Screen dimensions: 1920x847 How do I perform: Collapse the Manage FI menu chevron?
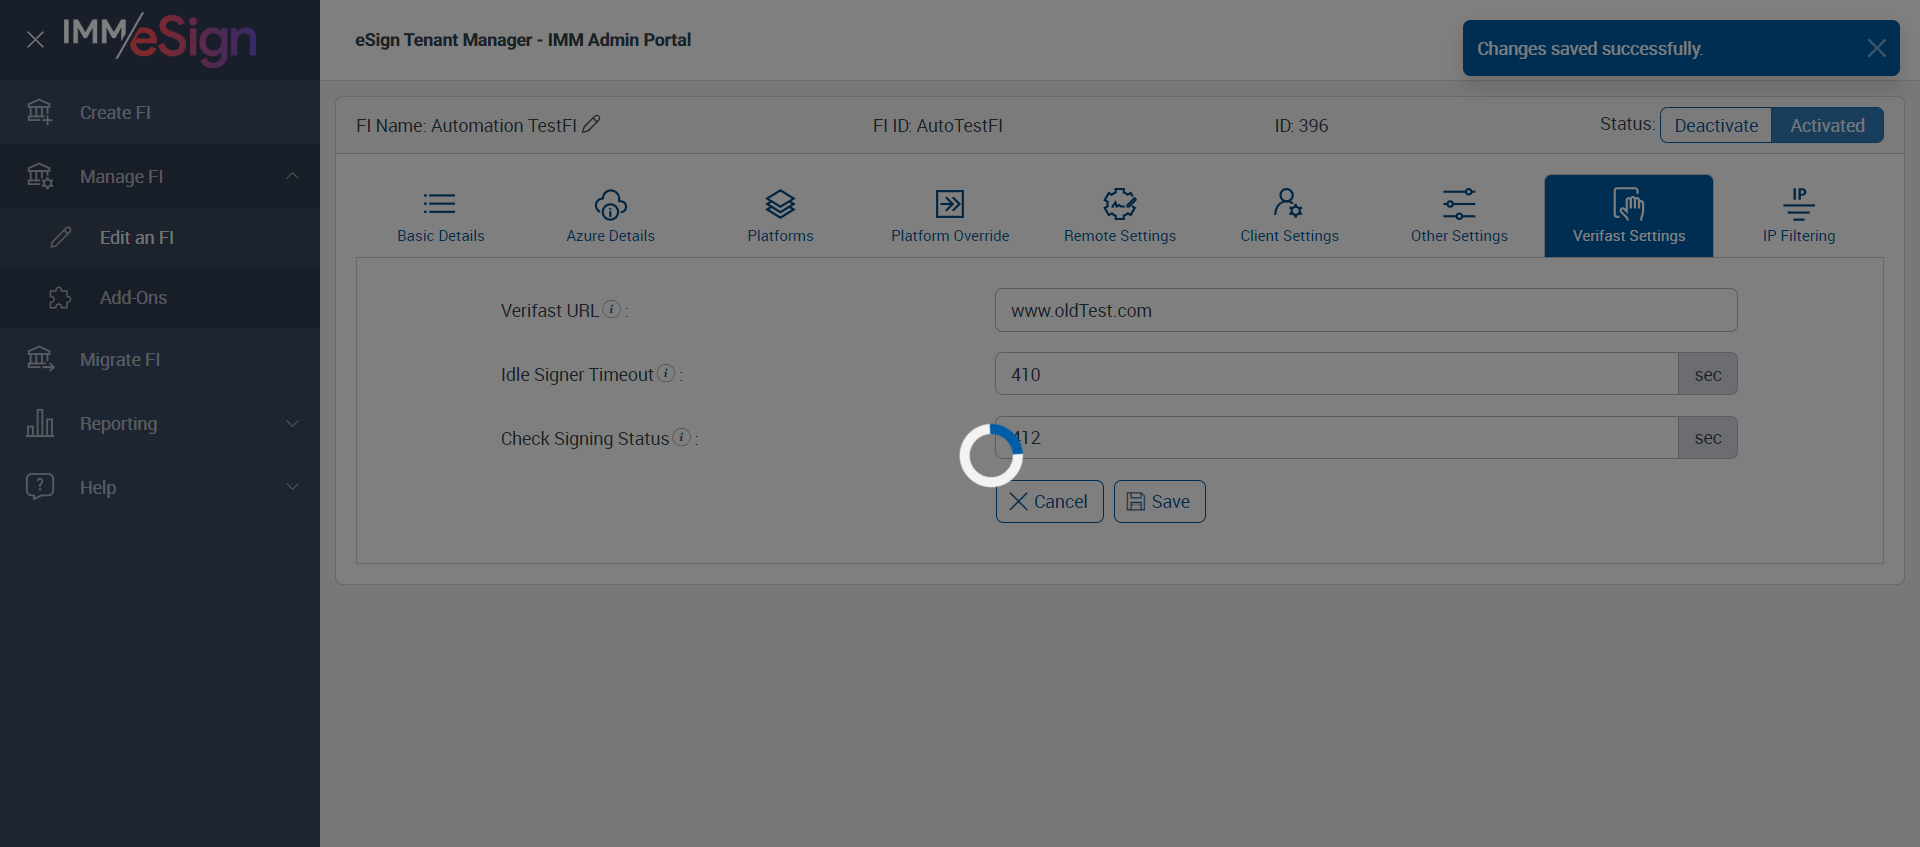(x=292, y=176)
